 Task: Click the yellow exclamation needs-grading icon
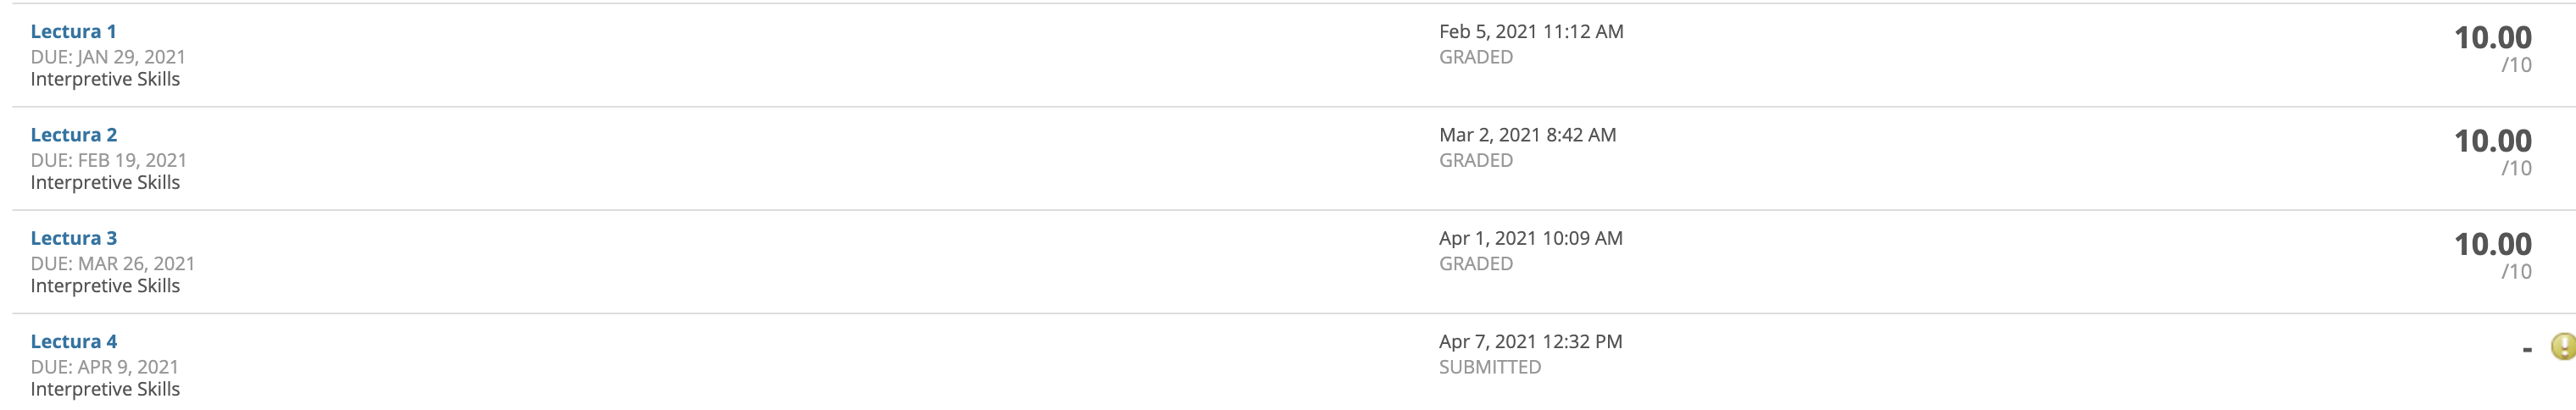tap(2564, 347)
